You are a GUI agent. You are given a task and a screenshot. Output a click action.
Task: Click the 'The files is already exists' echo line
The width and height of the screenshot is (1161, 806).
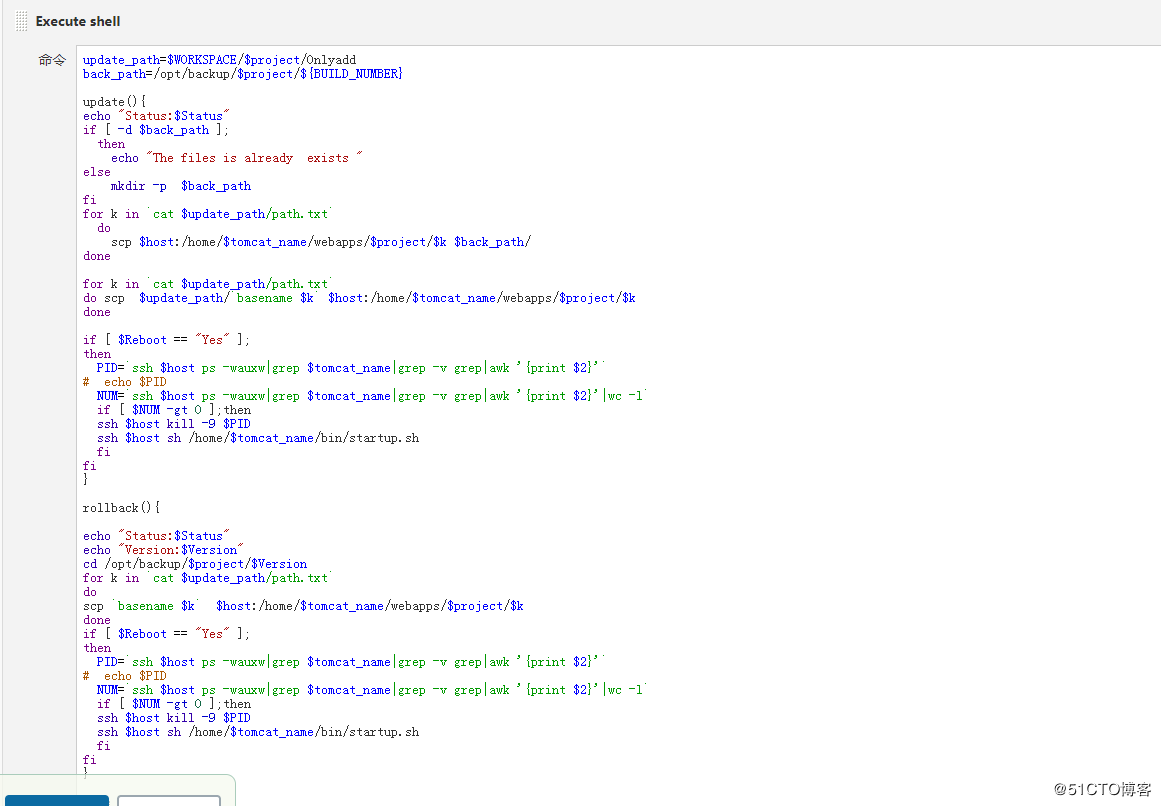coord(236,158)
